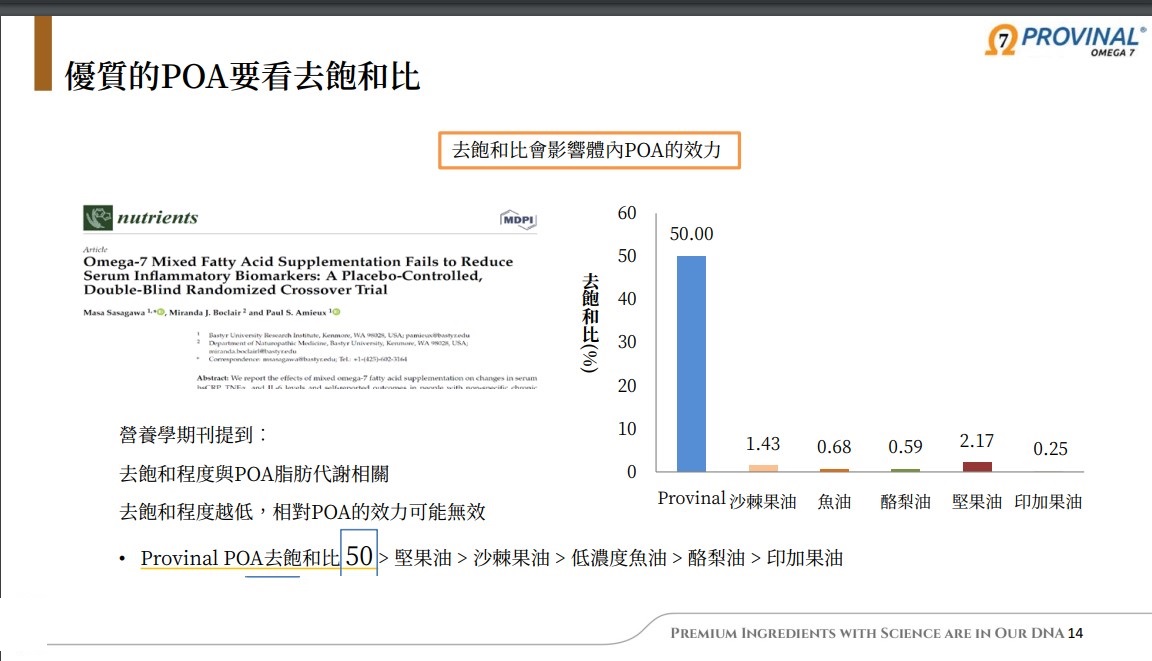Select the 魚油 axis category label
The height and width of the screenshot is (661, 1152).
click(x=834, y=502)
